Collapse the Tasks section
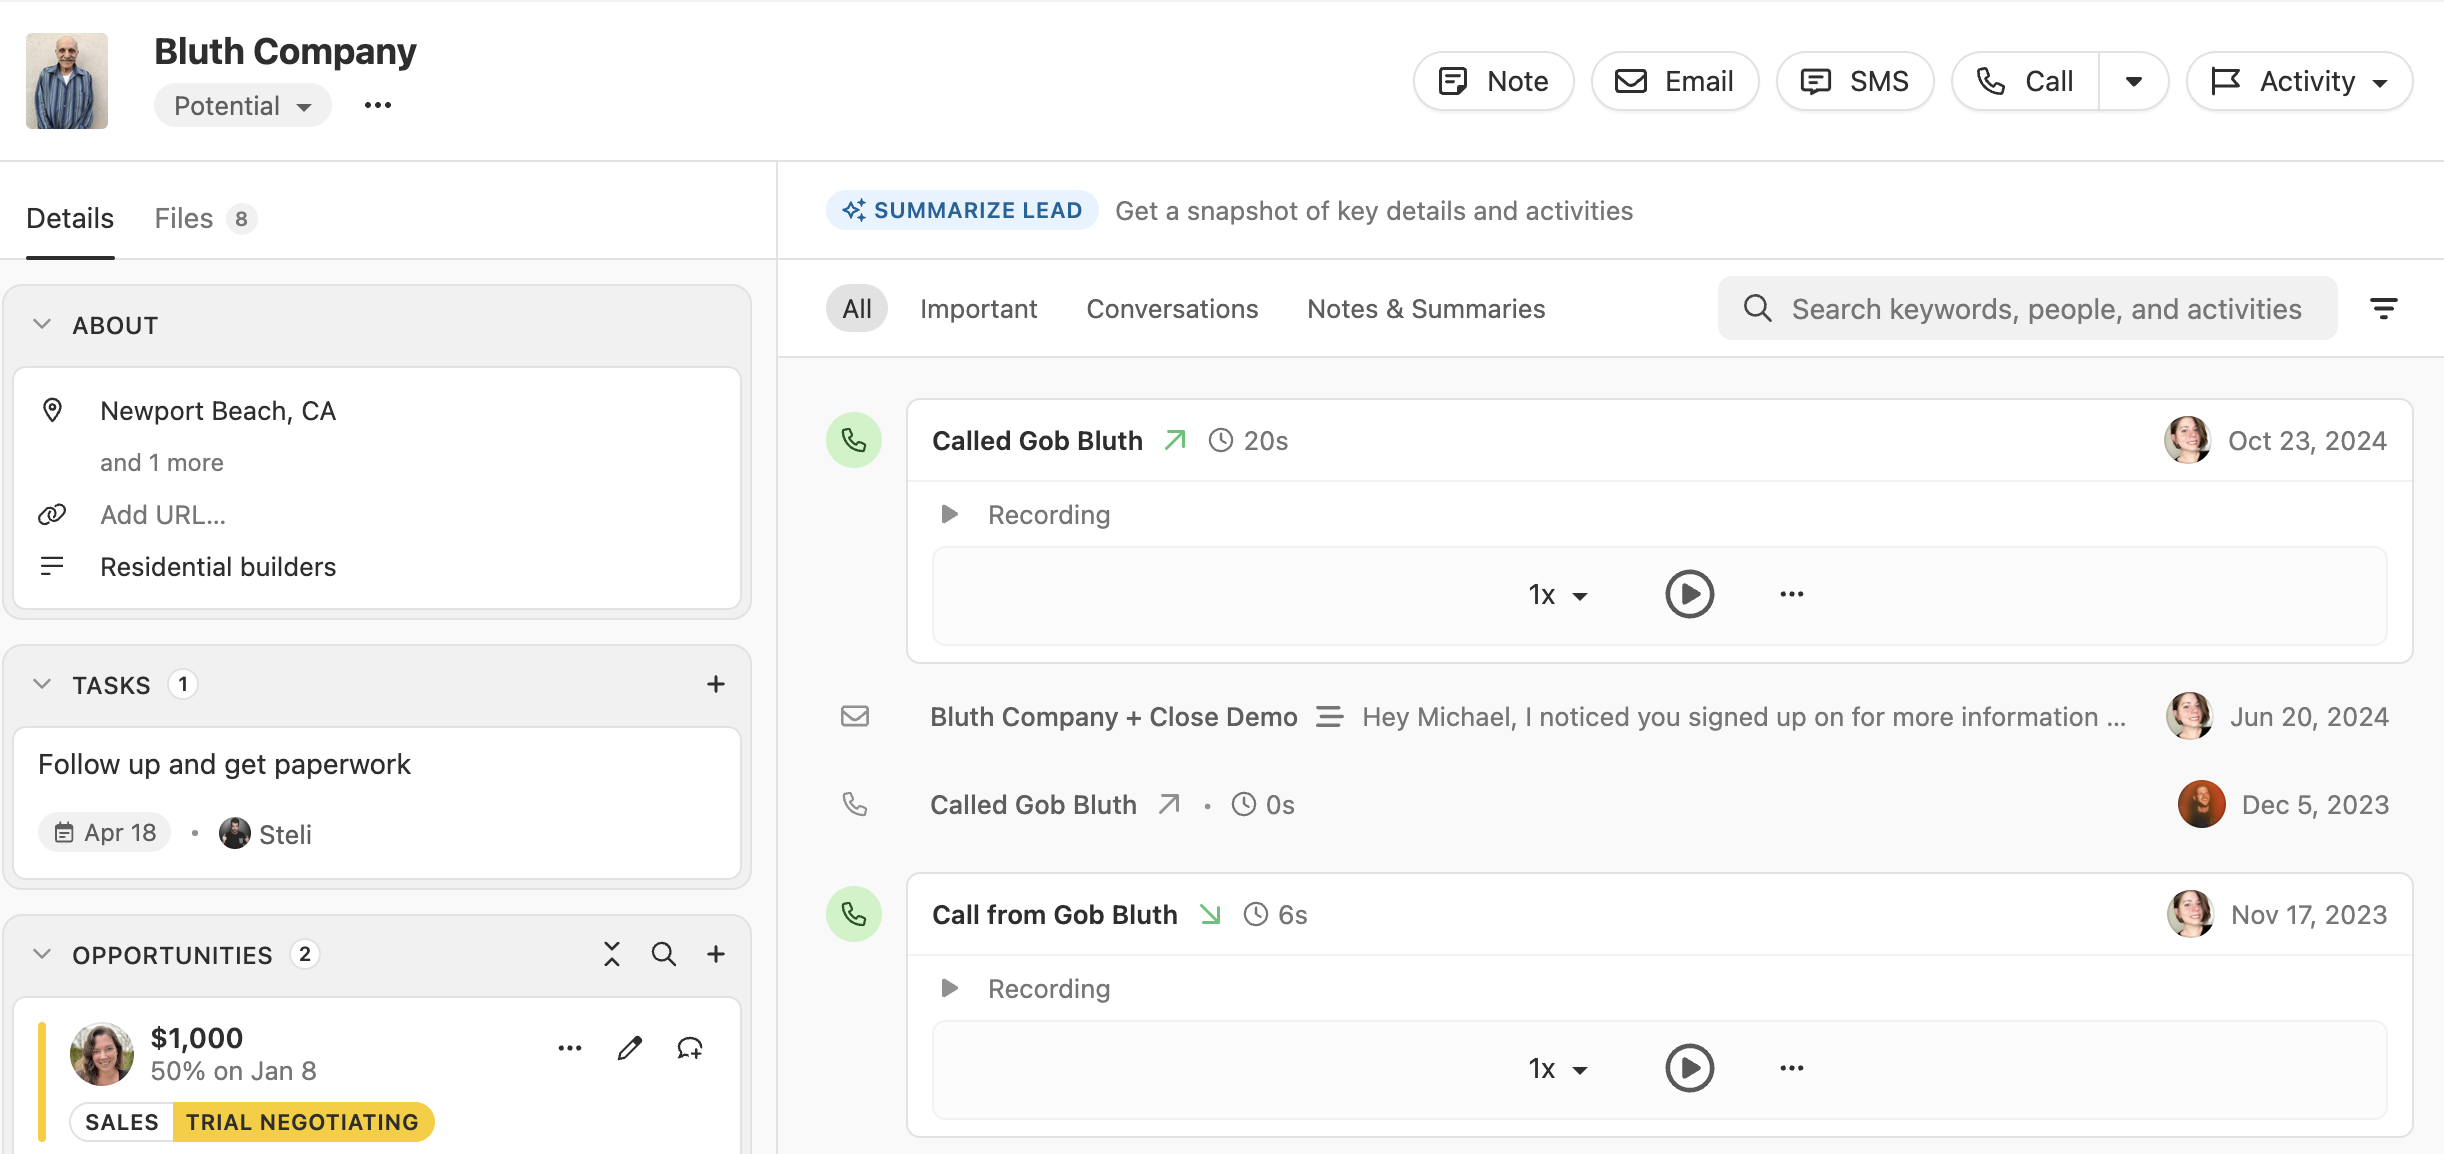The image size is (2444, 1154). (42, 684)
